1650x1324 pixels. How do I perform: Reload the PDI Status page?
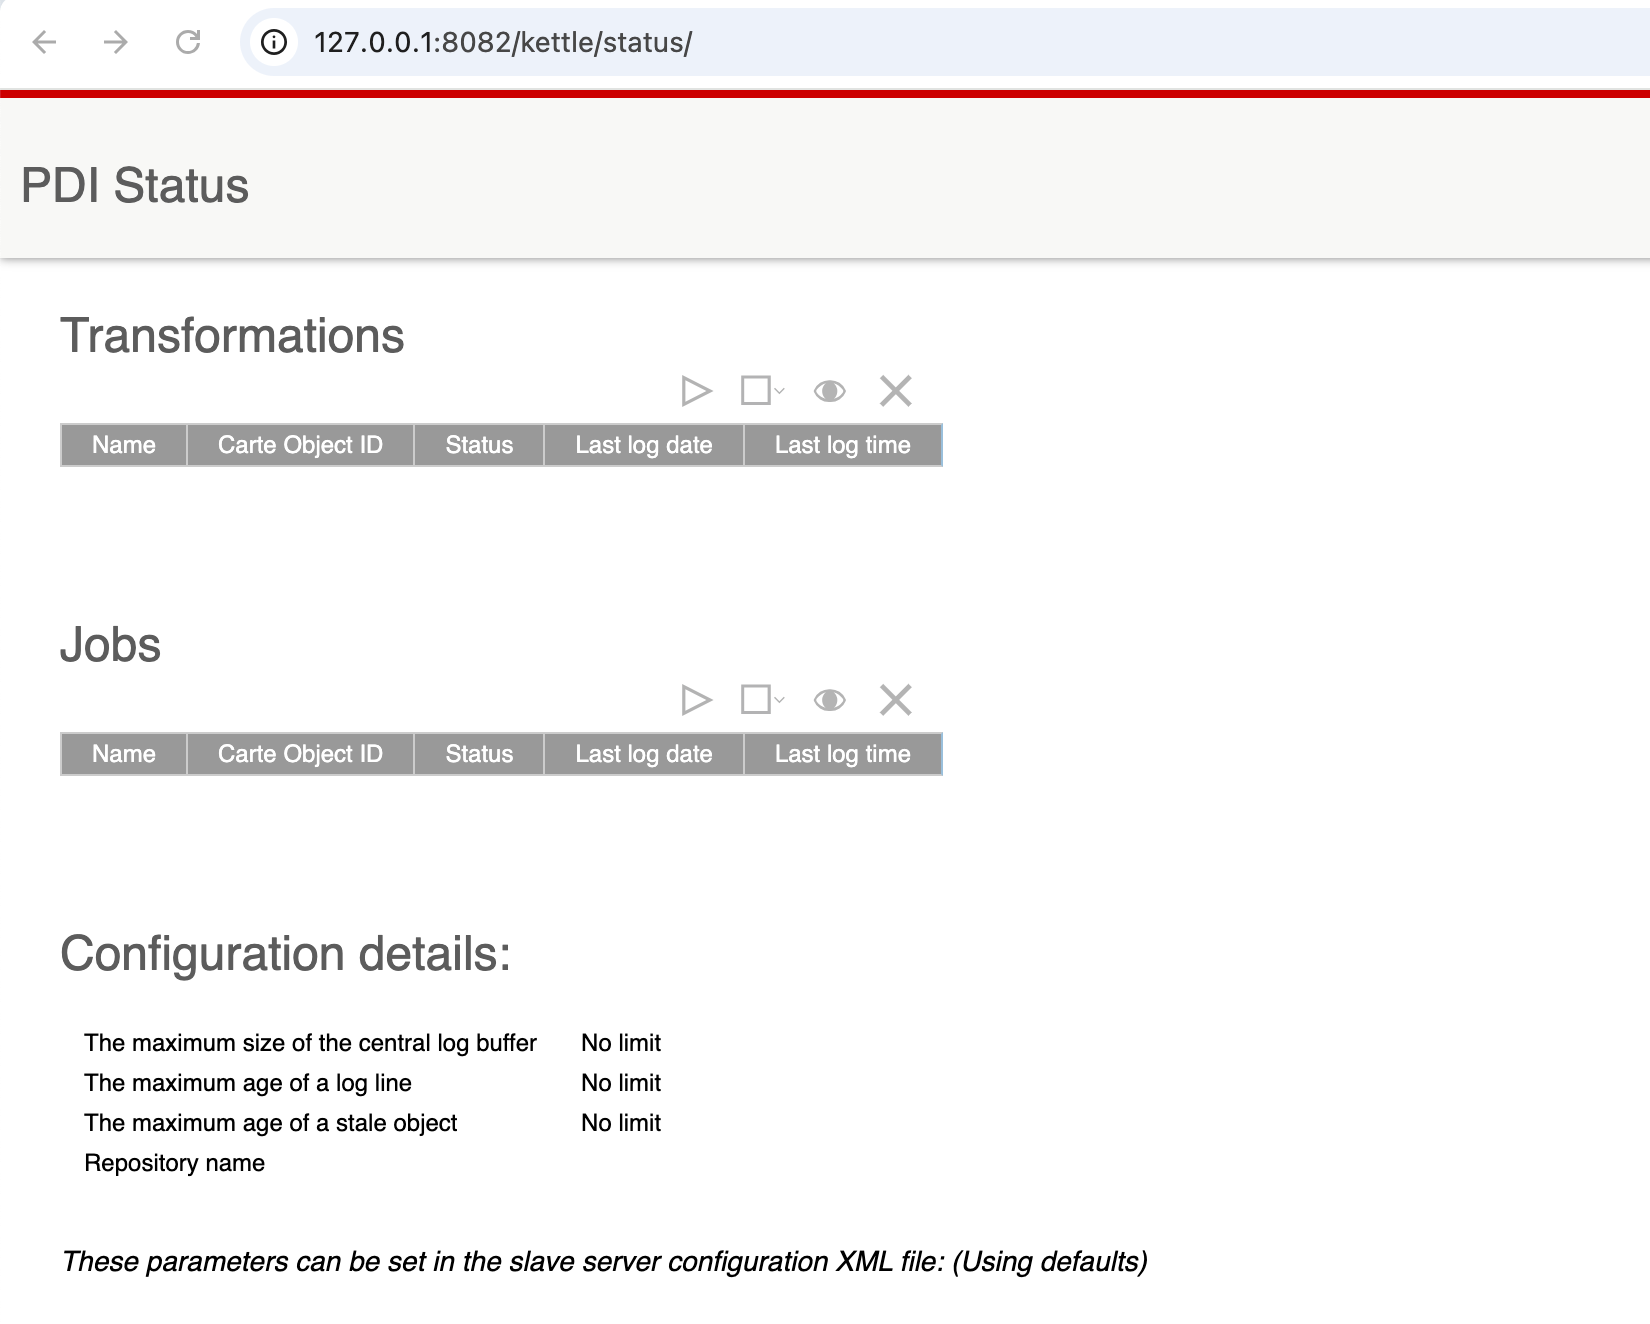(x=188, y=42)
